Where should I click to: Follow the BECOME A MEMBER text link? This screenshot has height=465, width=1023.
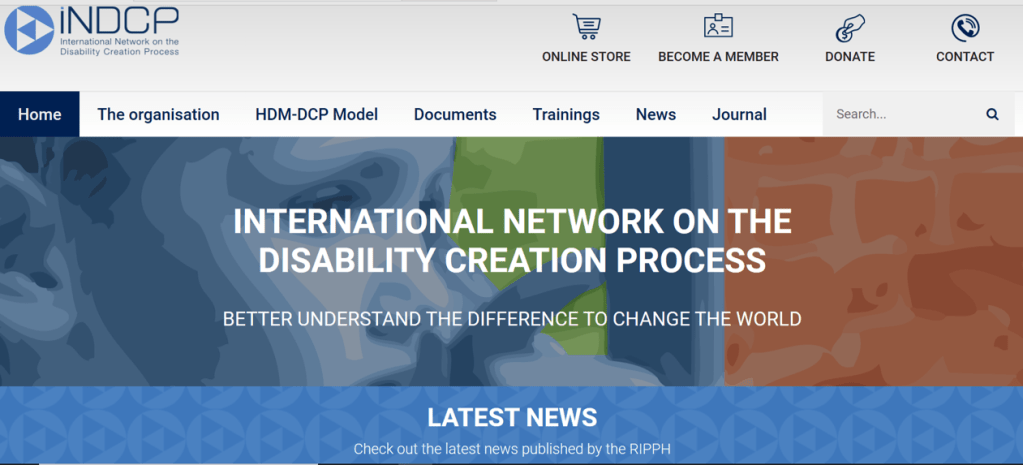[718, 57]
